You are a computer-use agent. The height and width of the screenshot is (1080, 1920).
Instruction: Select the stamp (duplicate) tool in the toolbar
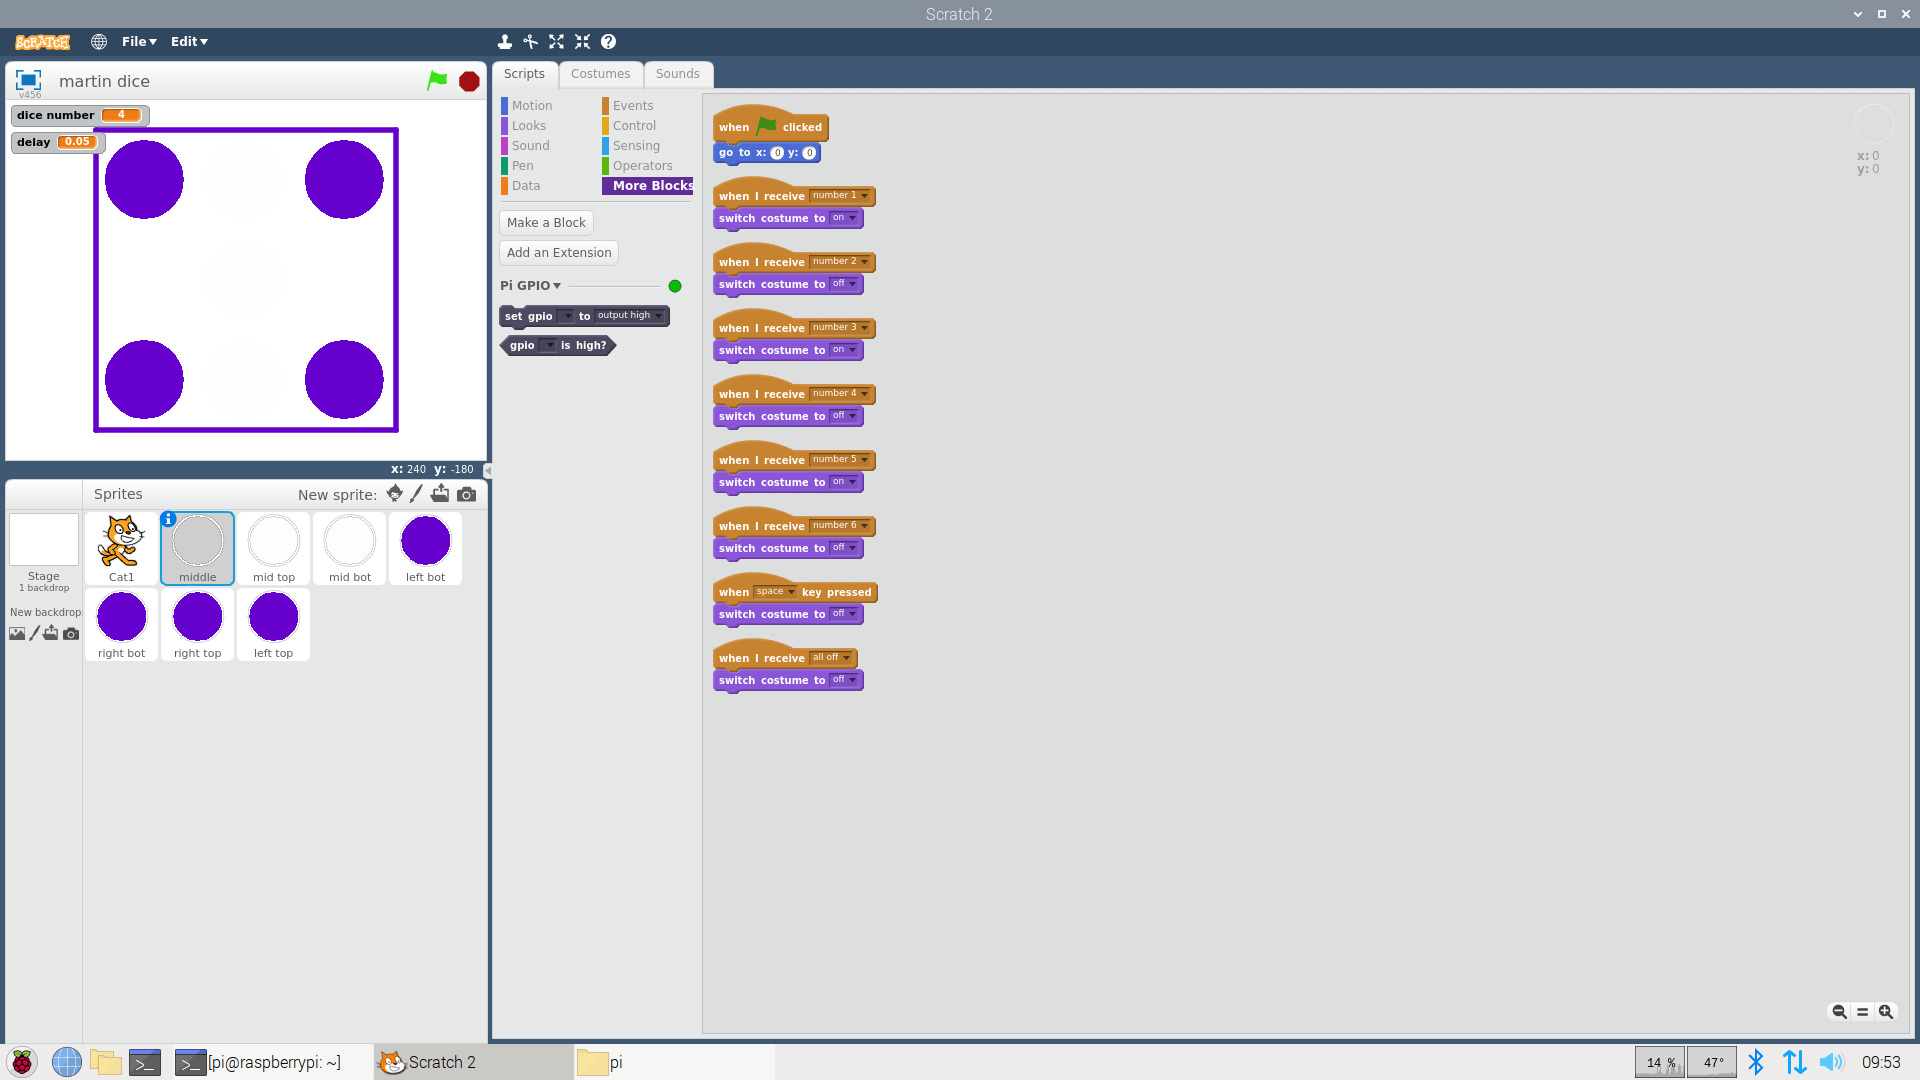pyautogui.click(x=505, y=42)
